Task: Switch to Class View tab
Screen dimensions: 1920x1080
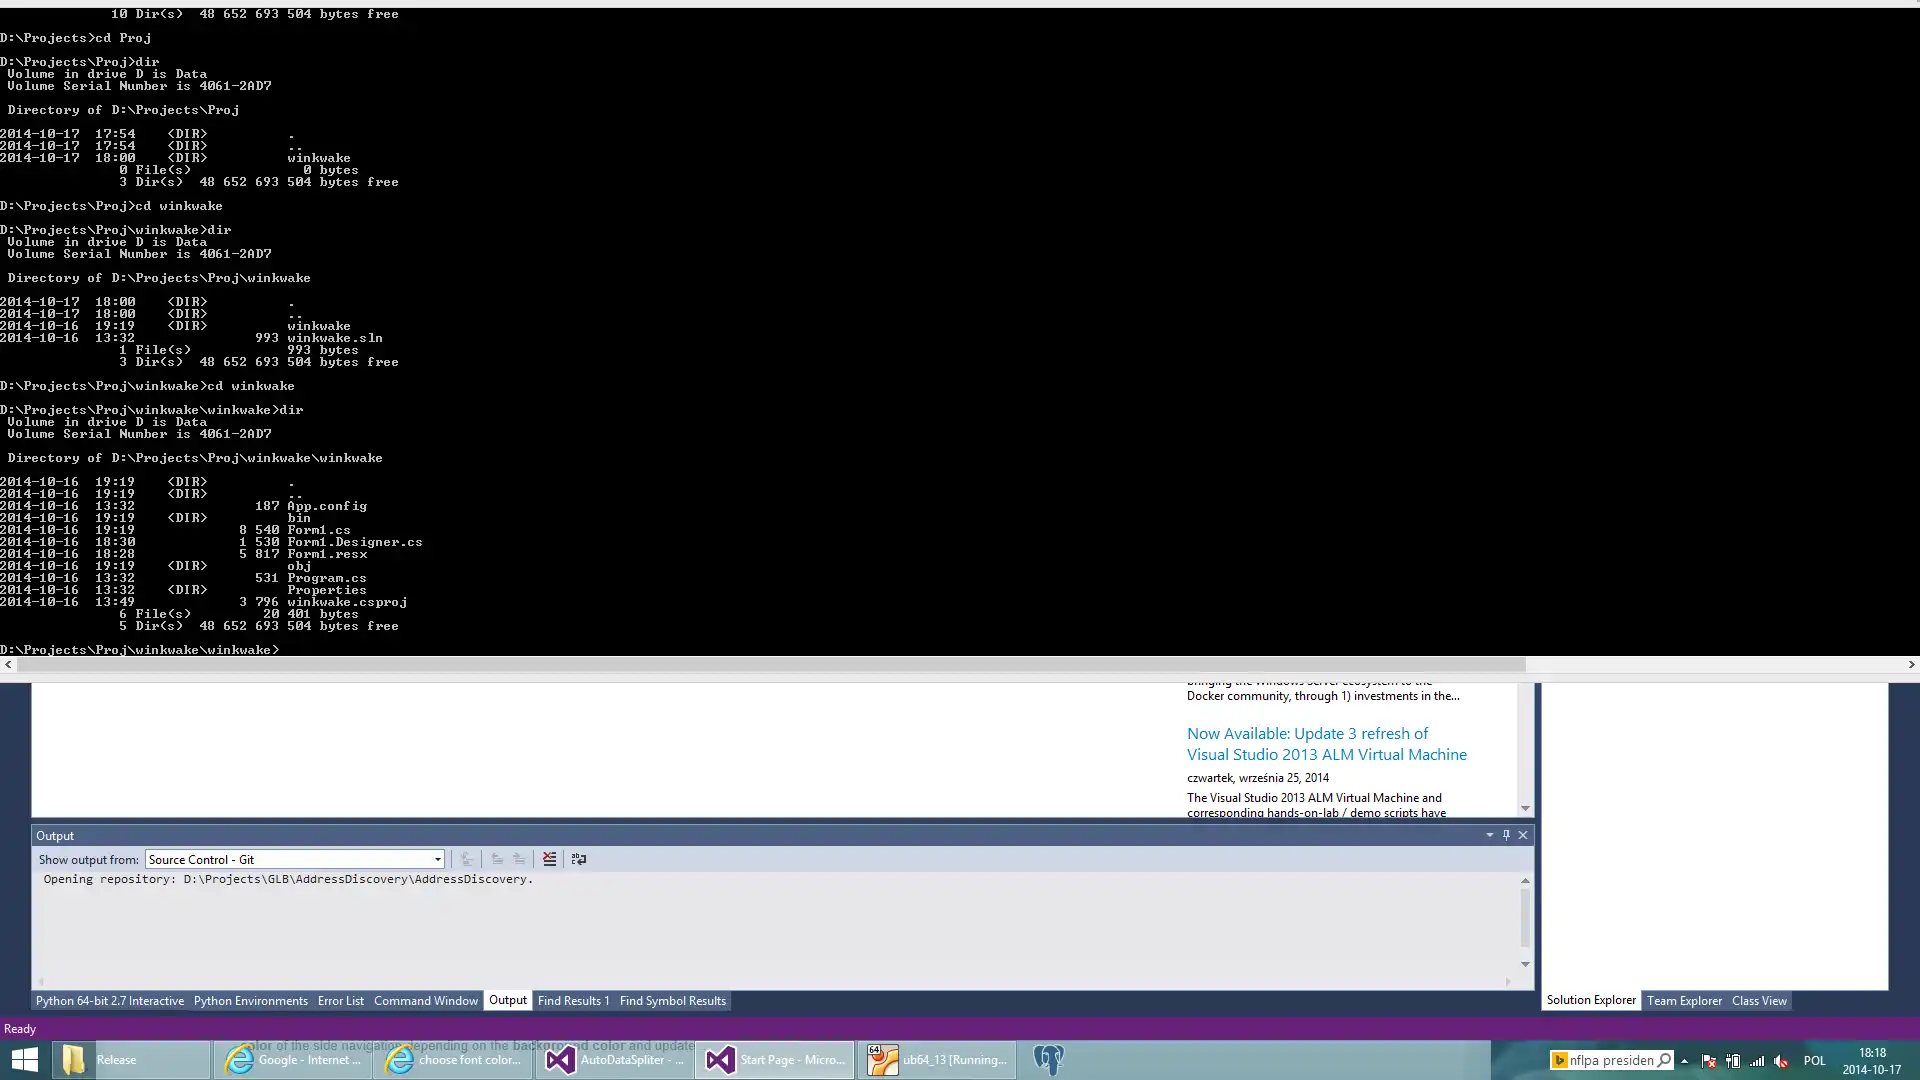Action: pyautogui.click(x=1759, y=1001)
